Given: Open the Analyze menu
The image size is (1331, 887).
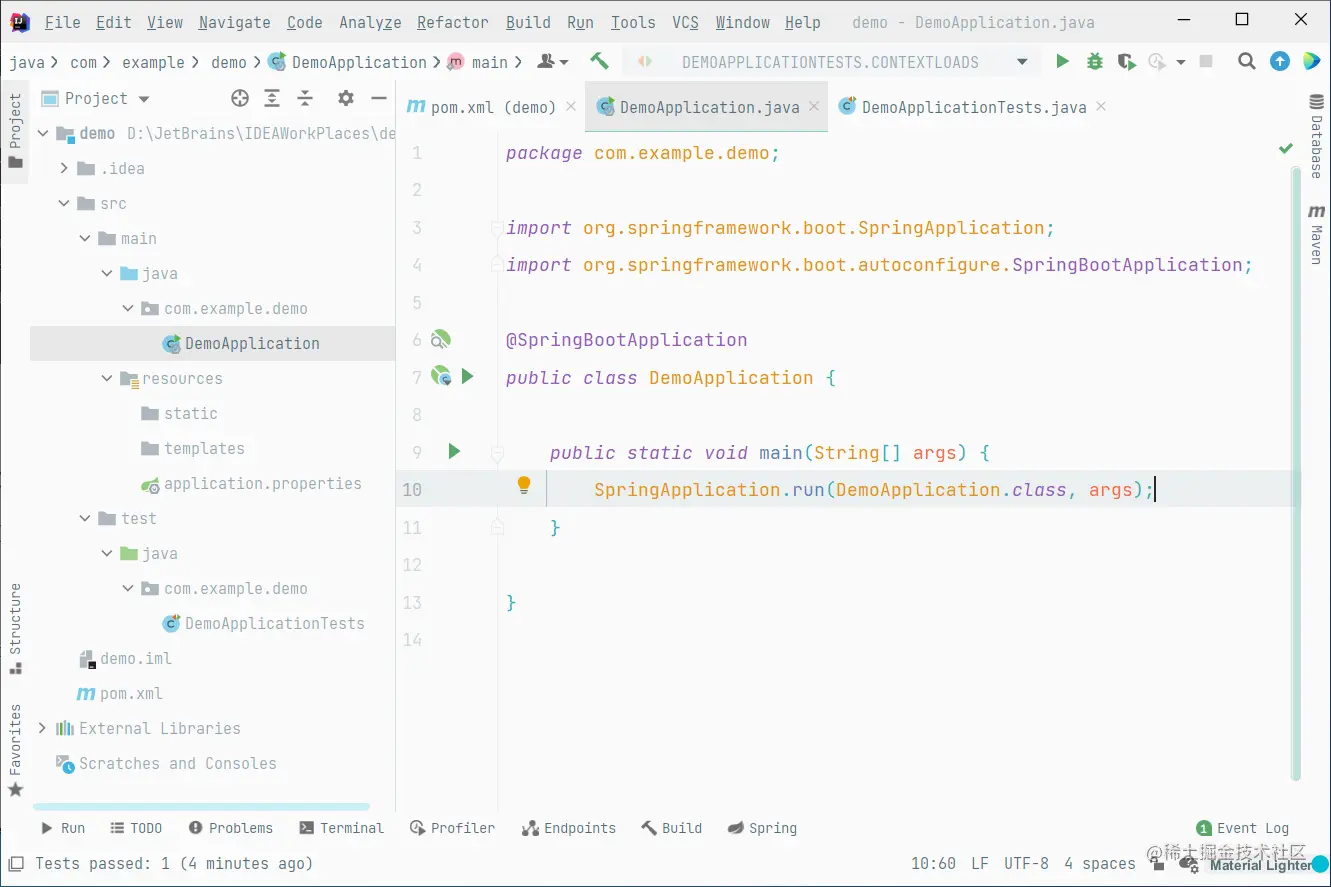Looking at the screenshot, I should point(370,22).
